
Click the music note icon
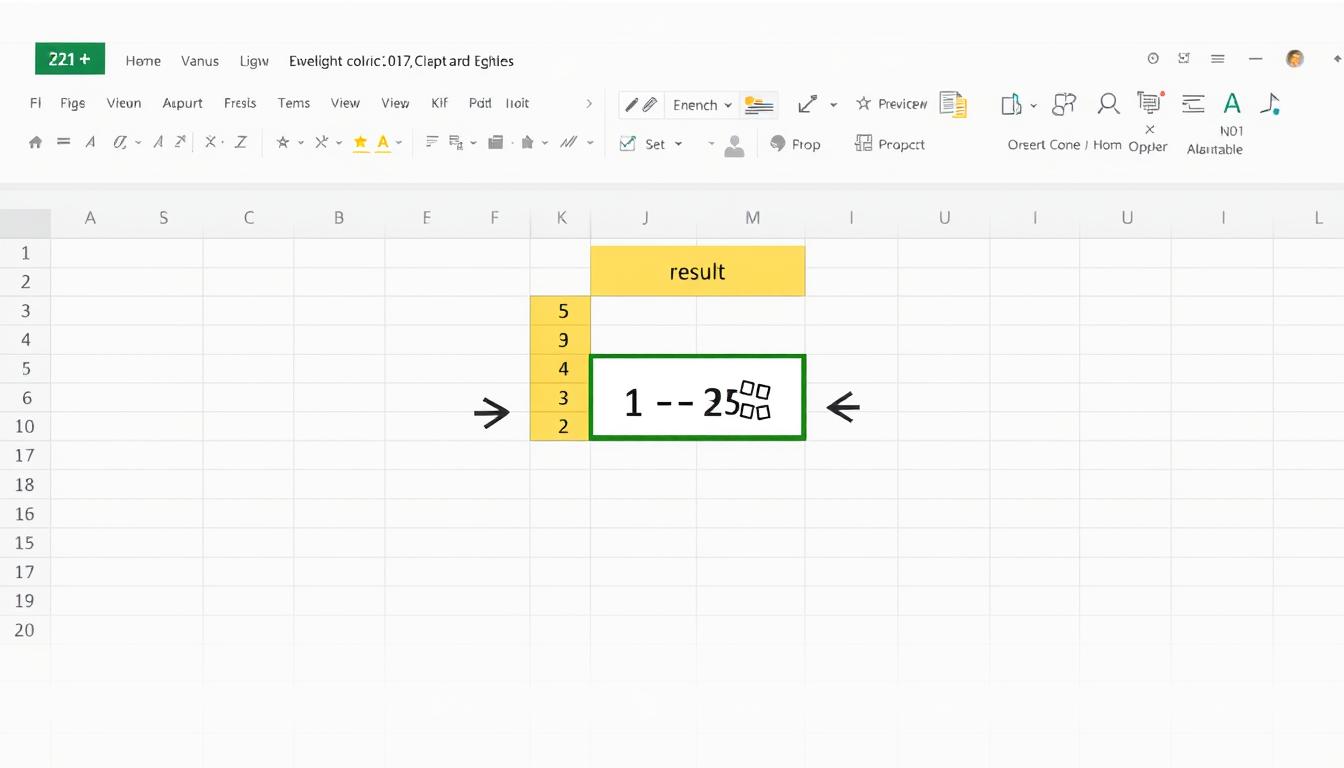tap(1270, 103)
